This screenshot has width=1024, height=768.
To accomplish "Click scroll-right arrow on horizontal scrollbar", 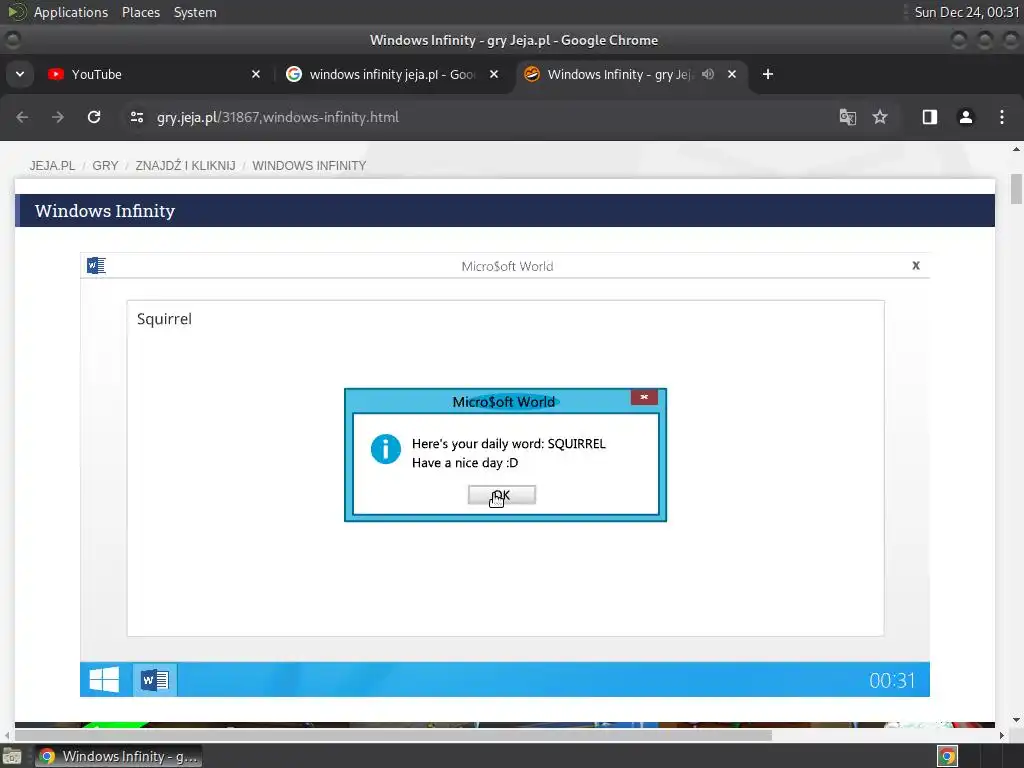I will point(1002,735).
